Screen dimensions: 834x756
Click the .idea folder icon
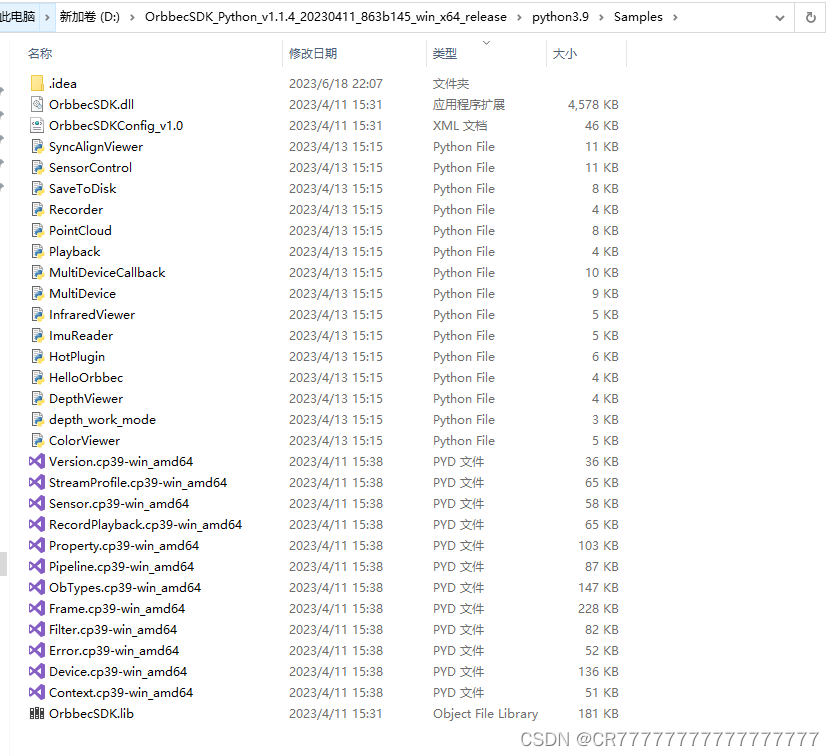(37, 84)
